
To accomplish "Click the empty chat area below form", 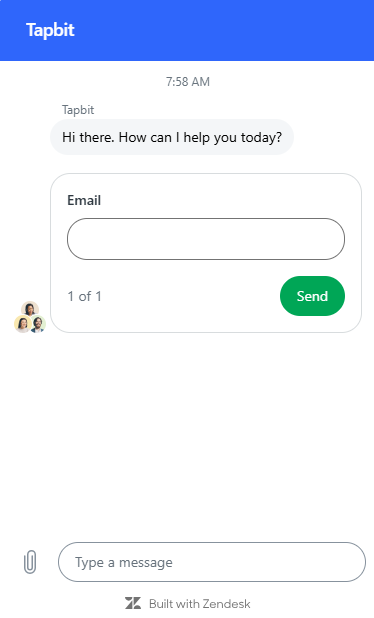I will (187, 434).
